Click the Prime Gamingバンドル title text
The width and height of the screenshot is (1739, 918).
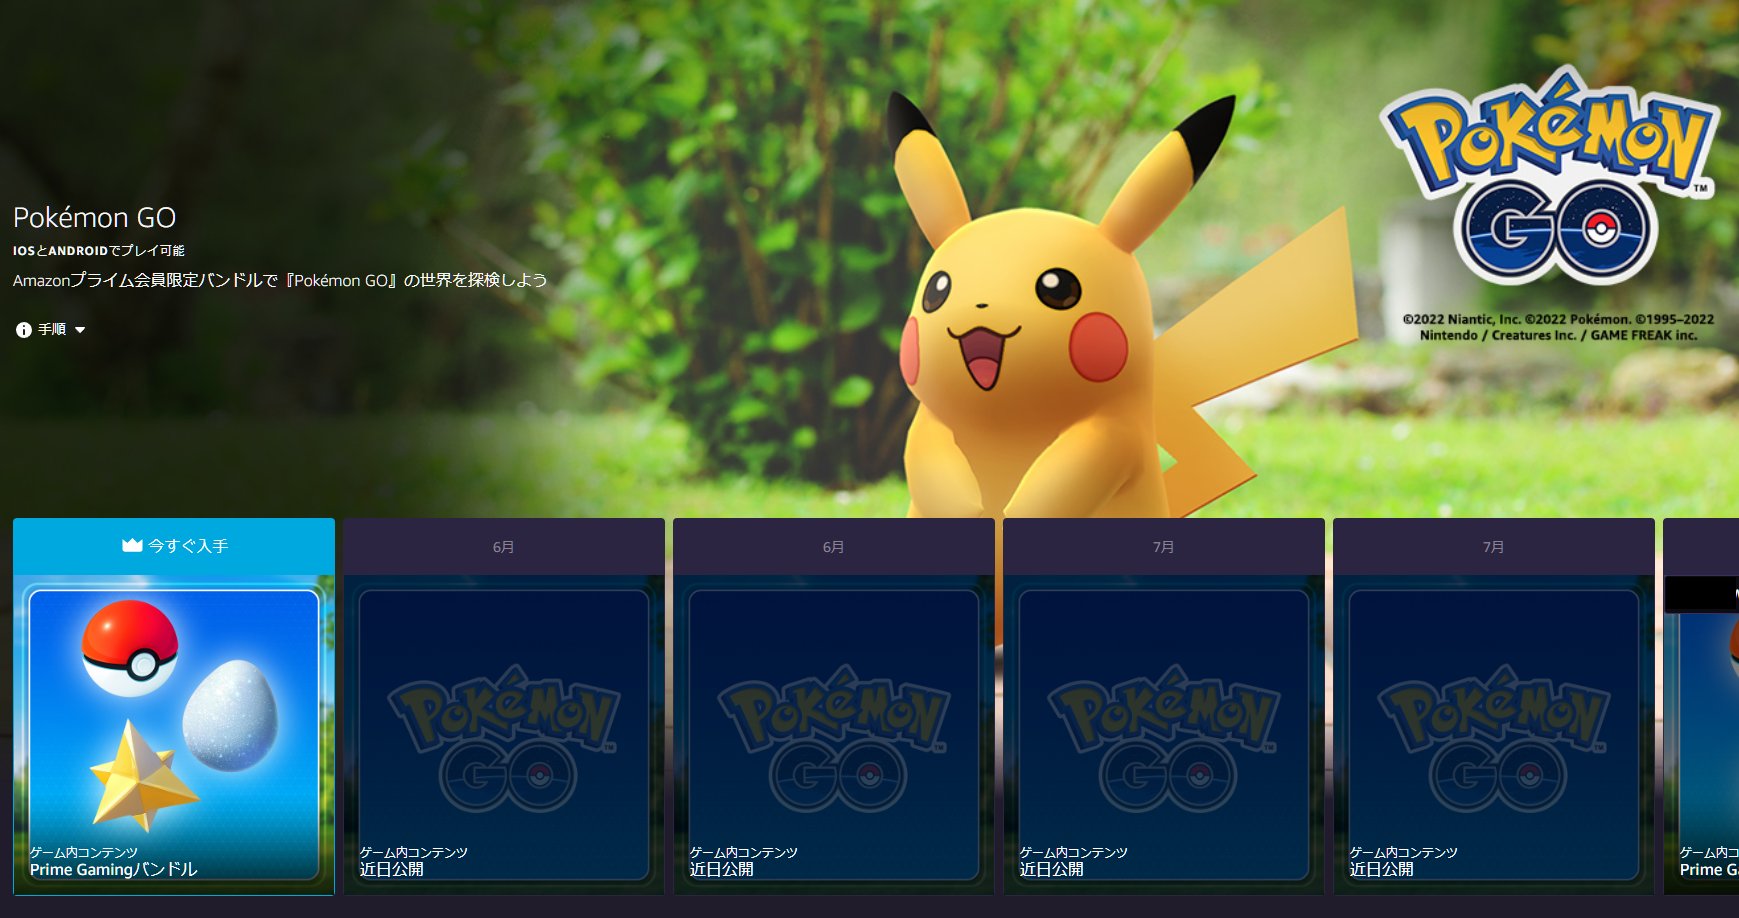[x=113, y=870]
